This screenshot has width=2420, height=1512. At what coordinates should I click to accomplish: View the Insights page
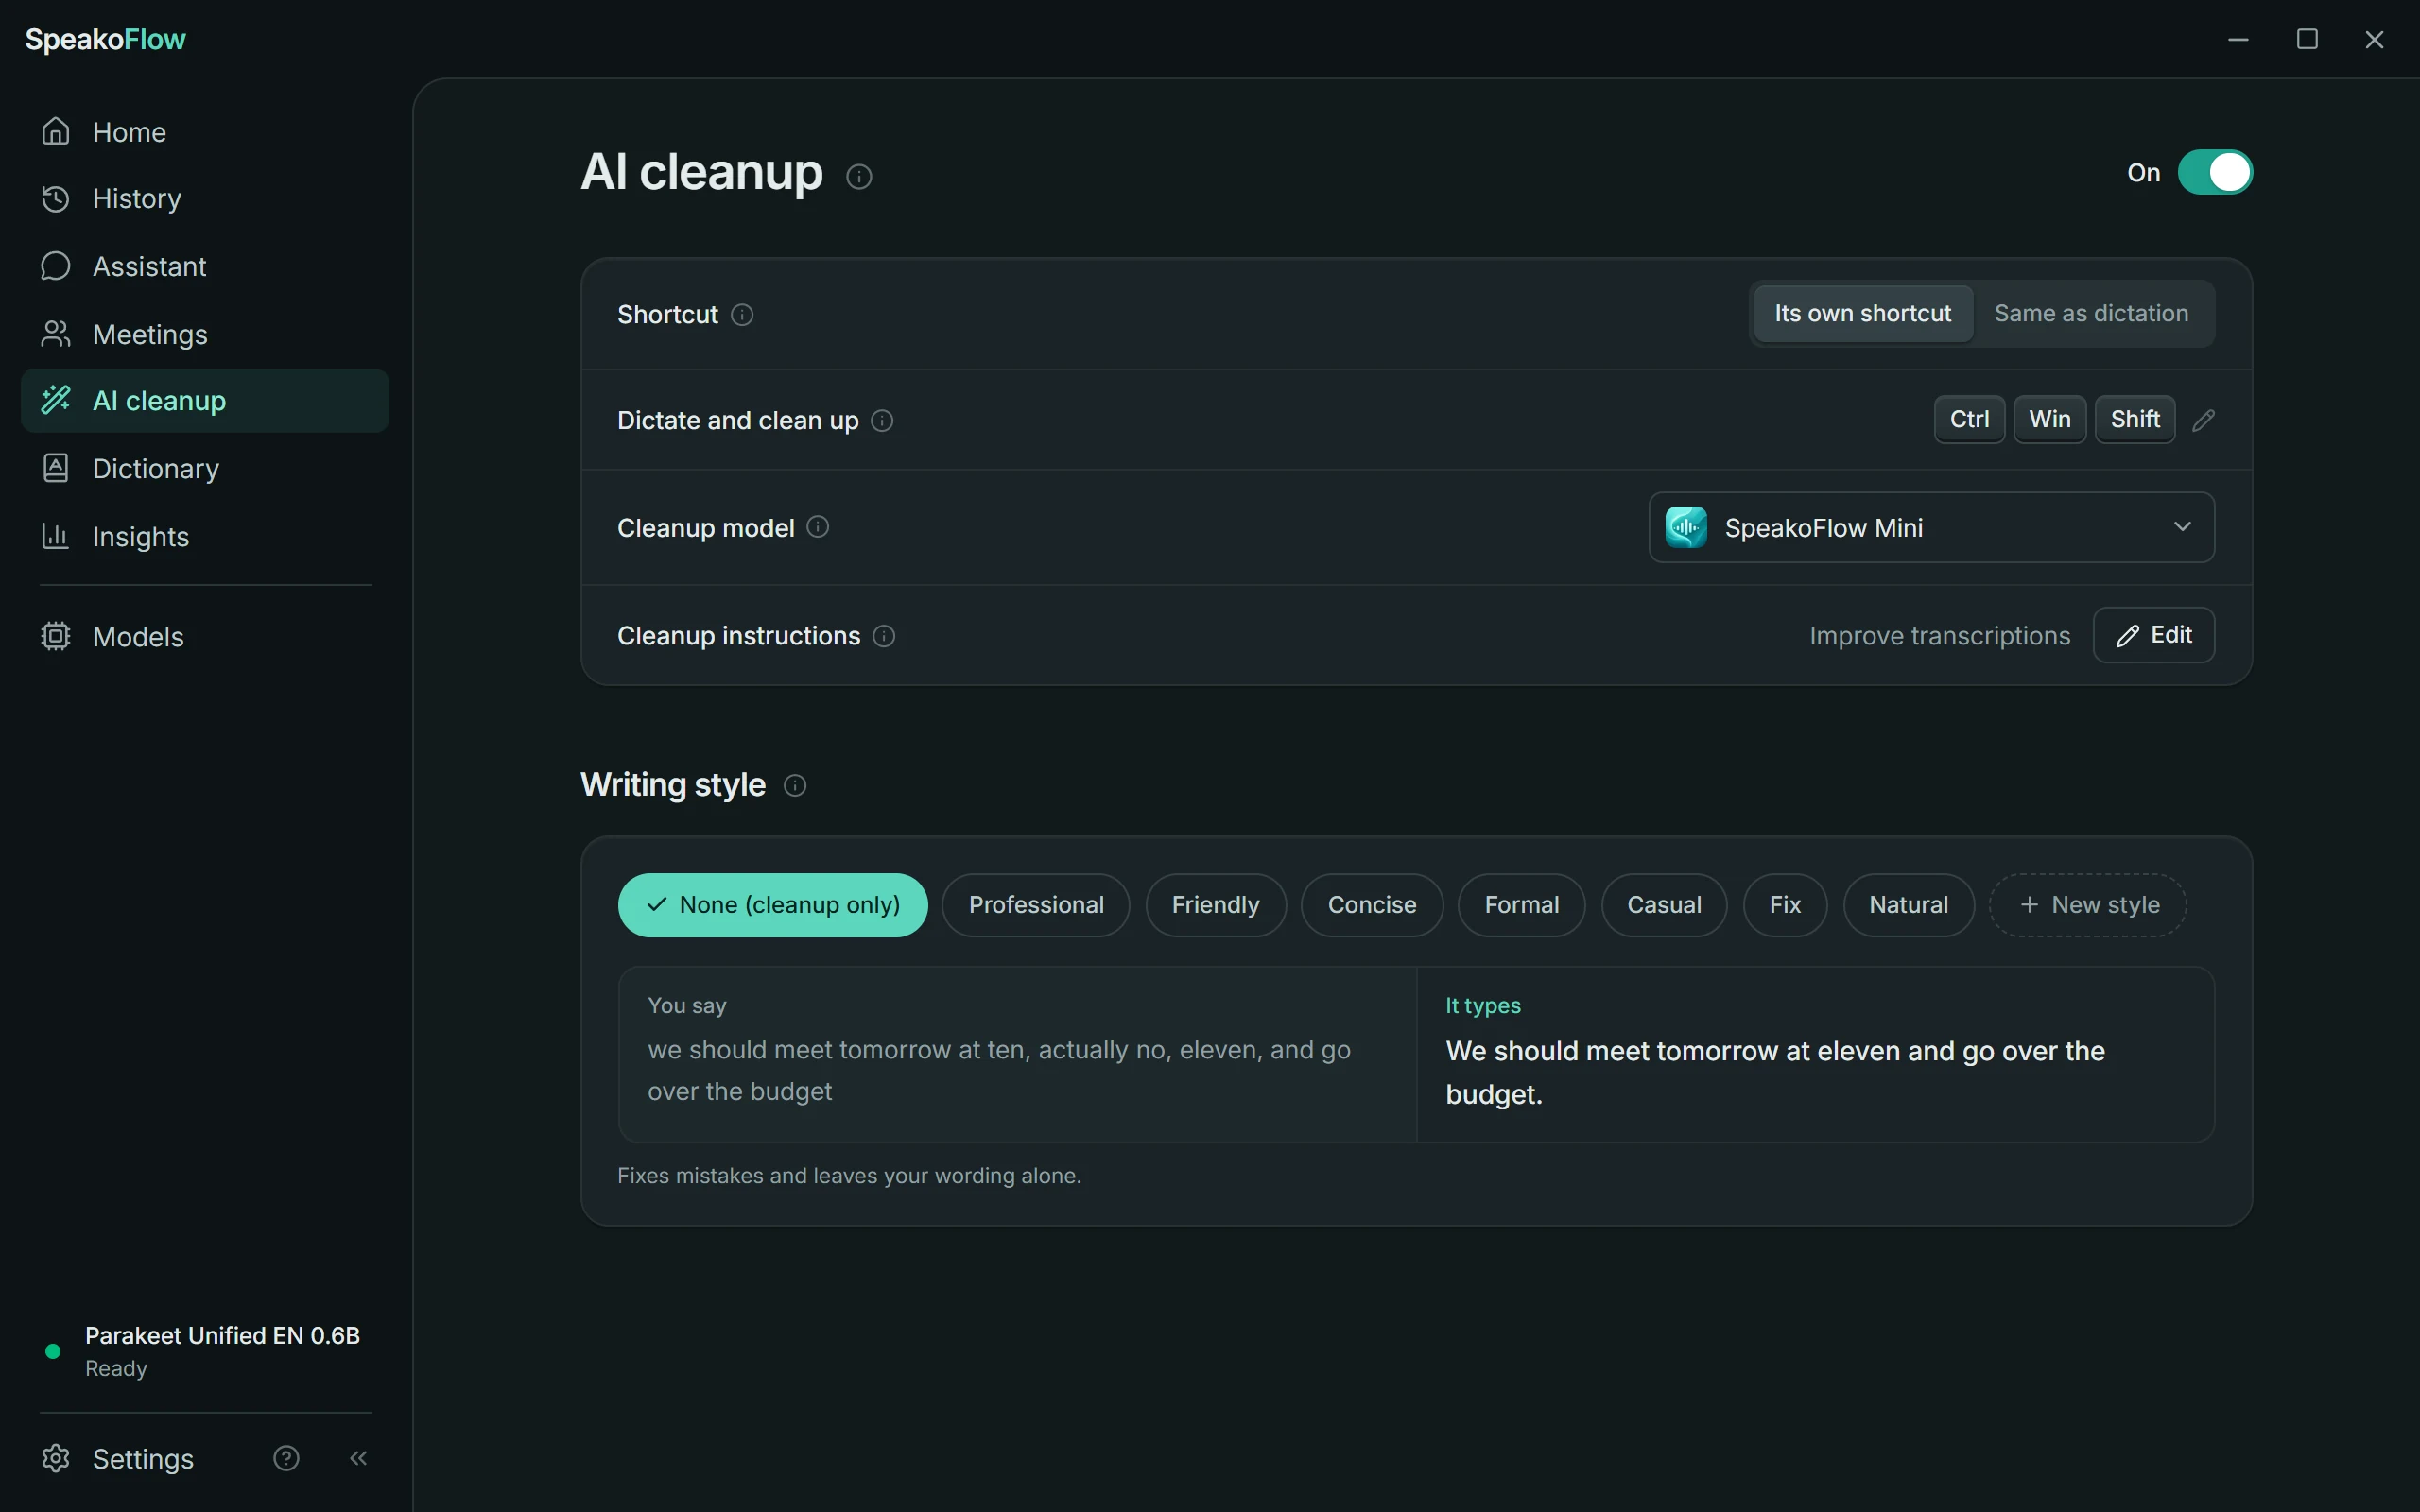(x=204, y=537)
